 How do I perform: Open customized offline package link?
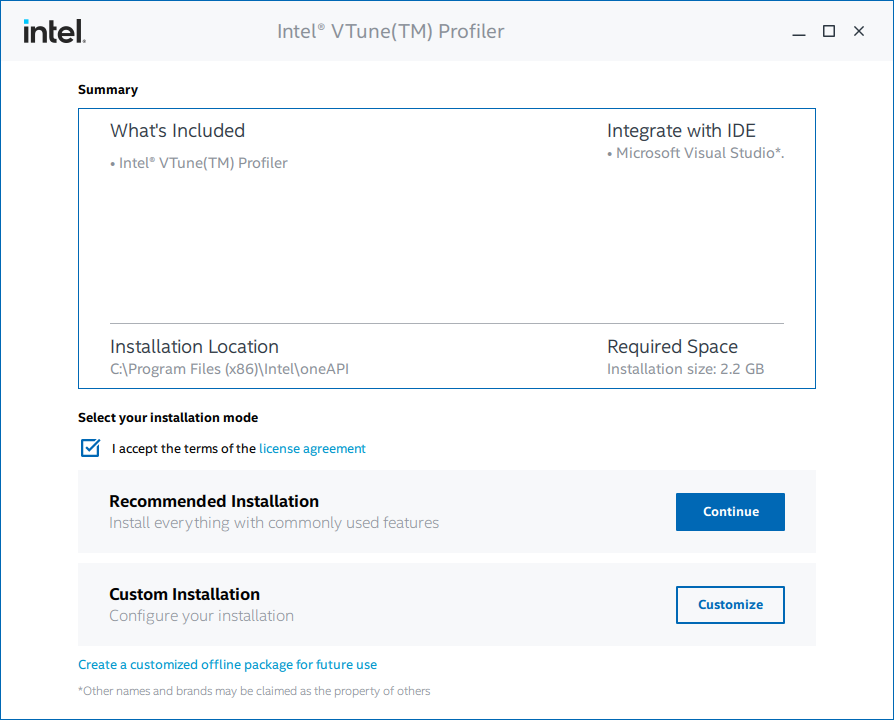point(227,664)
